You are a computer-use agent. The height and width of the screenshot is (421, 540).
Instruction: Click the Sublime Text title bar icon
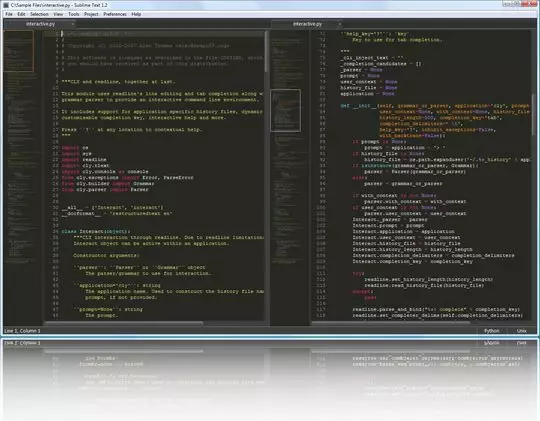tap(6, 5)
